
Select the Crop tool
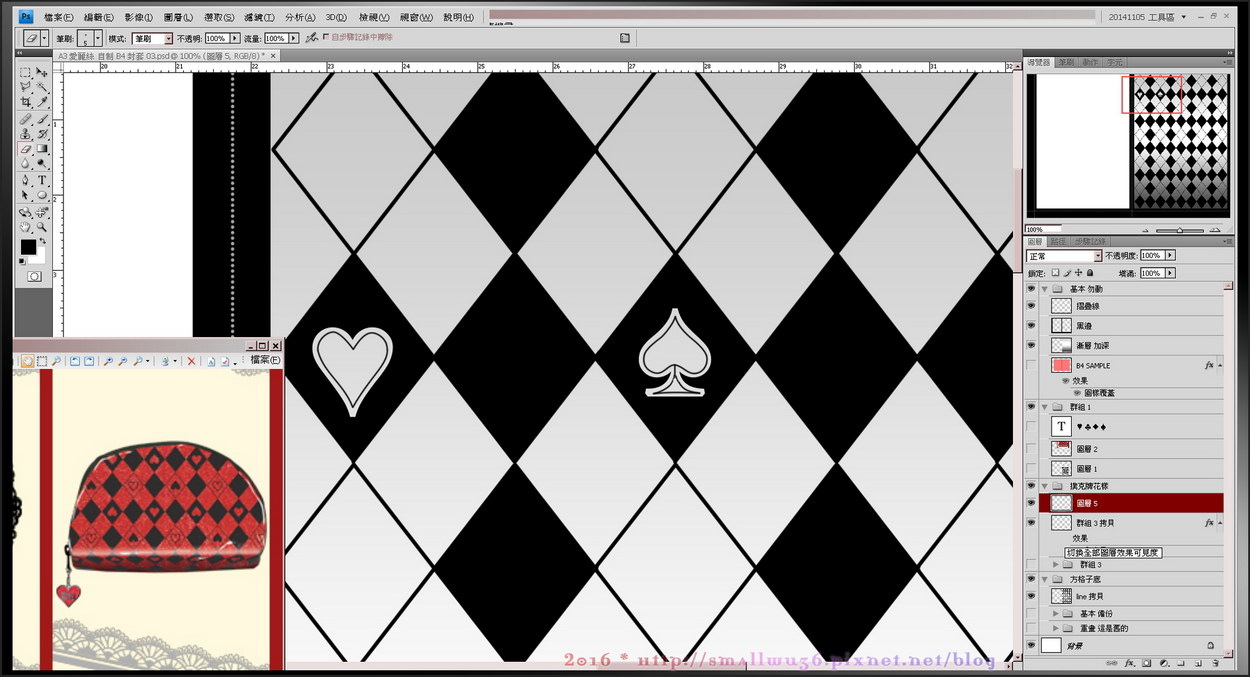(x=26, y=102)
